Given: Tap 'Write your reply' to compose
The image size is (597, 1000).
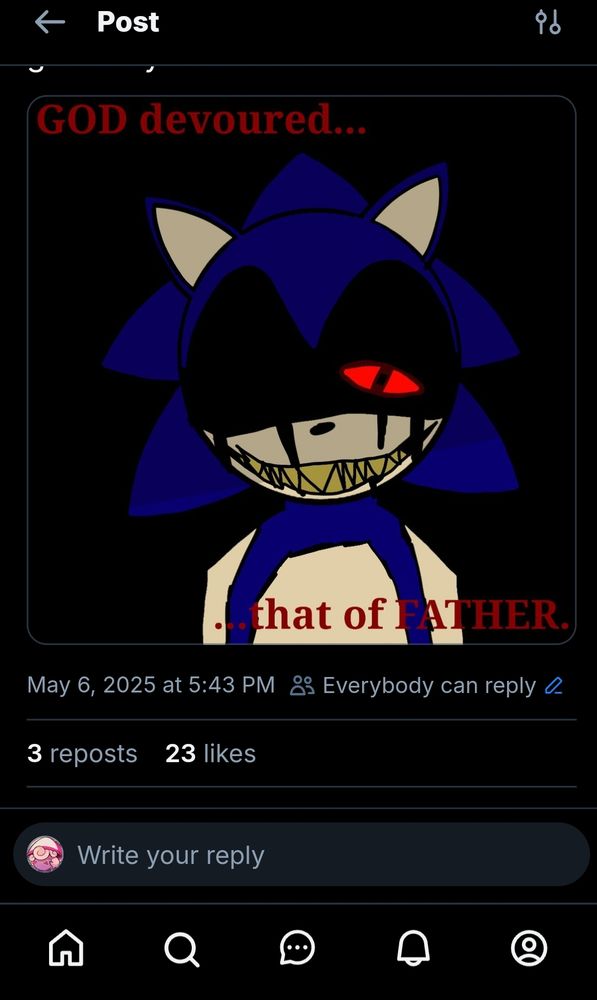Looking at the screenshot, I should click(171, 855).
